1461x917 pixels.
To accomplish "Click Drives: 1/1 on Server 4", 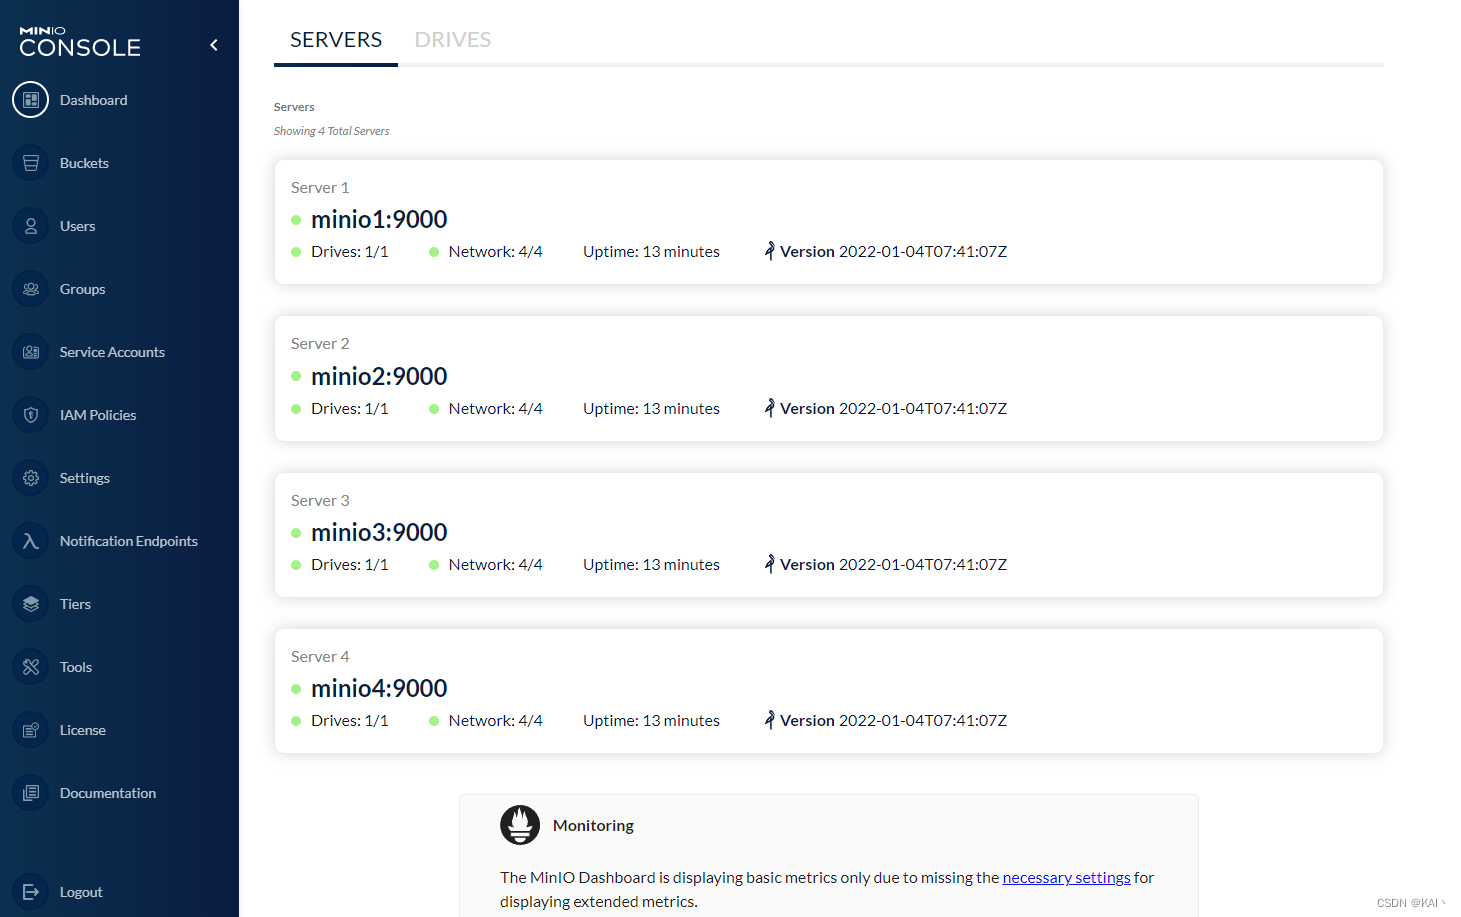I will [350, 720].
